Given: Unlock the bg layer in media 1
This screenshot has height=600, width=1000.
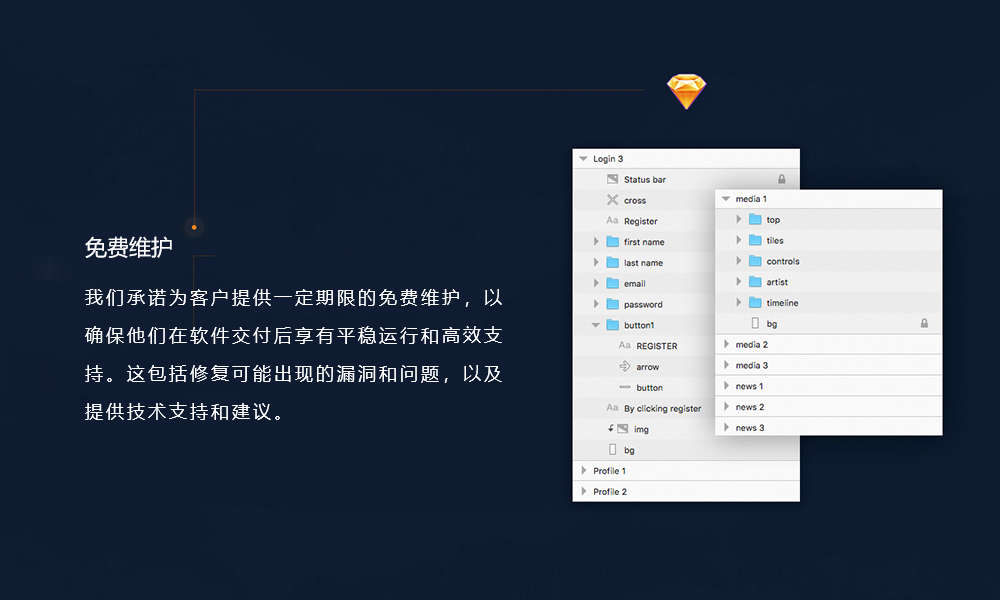Looking at the screenshot, I should pos(924,324).
